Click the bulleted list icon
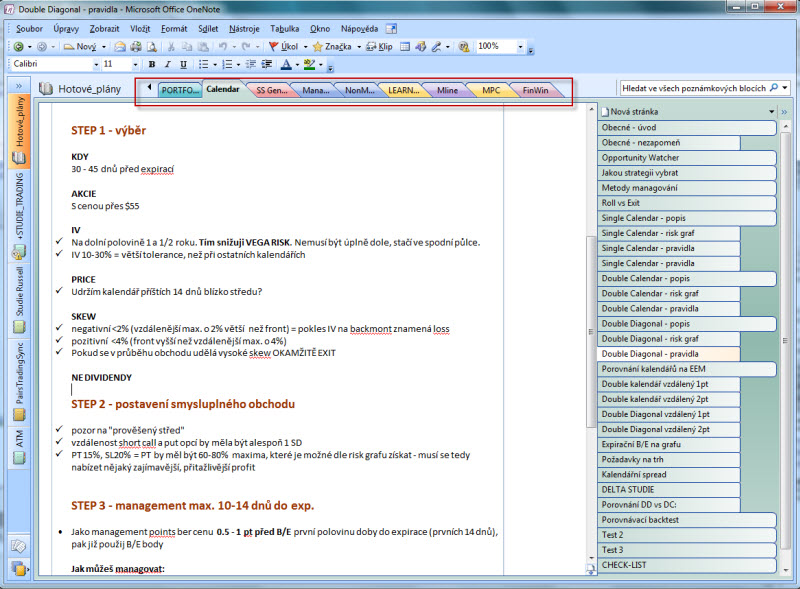The width and height of the screenshot is (800, 589). pyautogui.click(x=204, y=64)
